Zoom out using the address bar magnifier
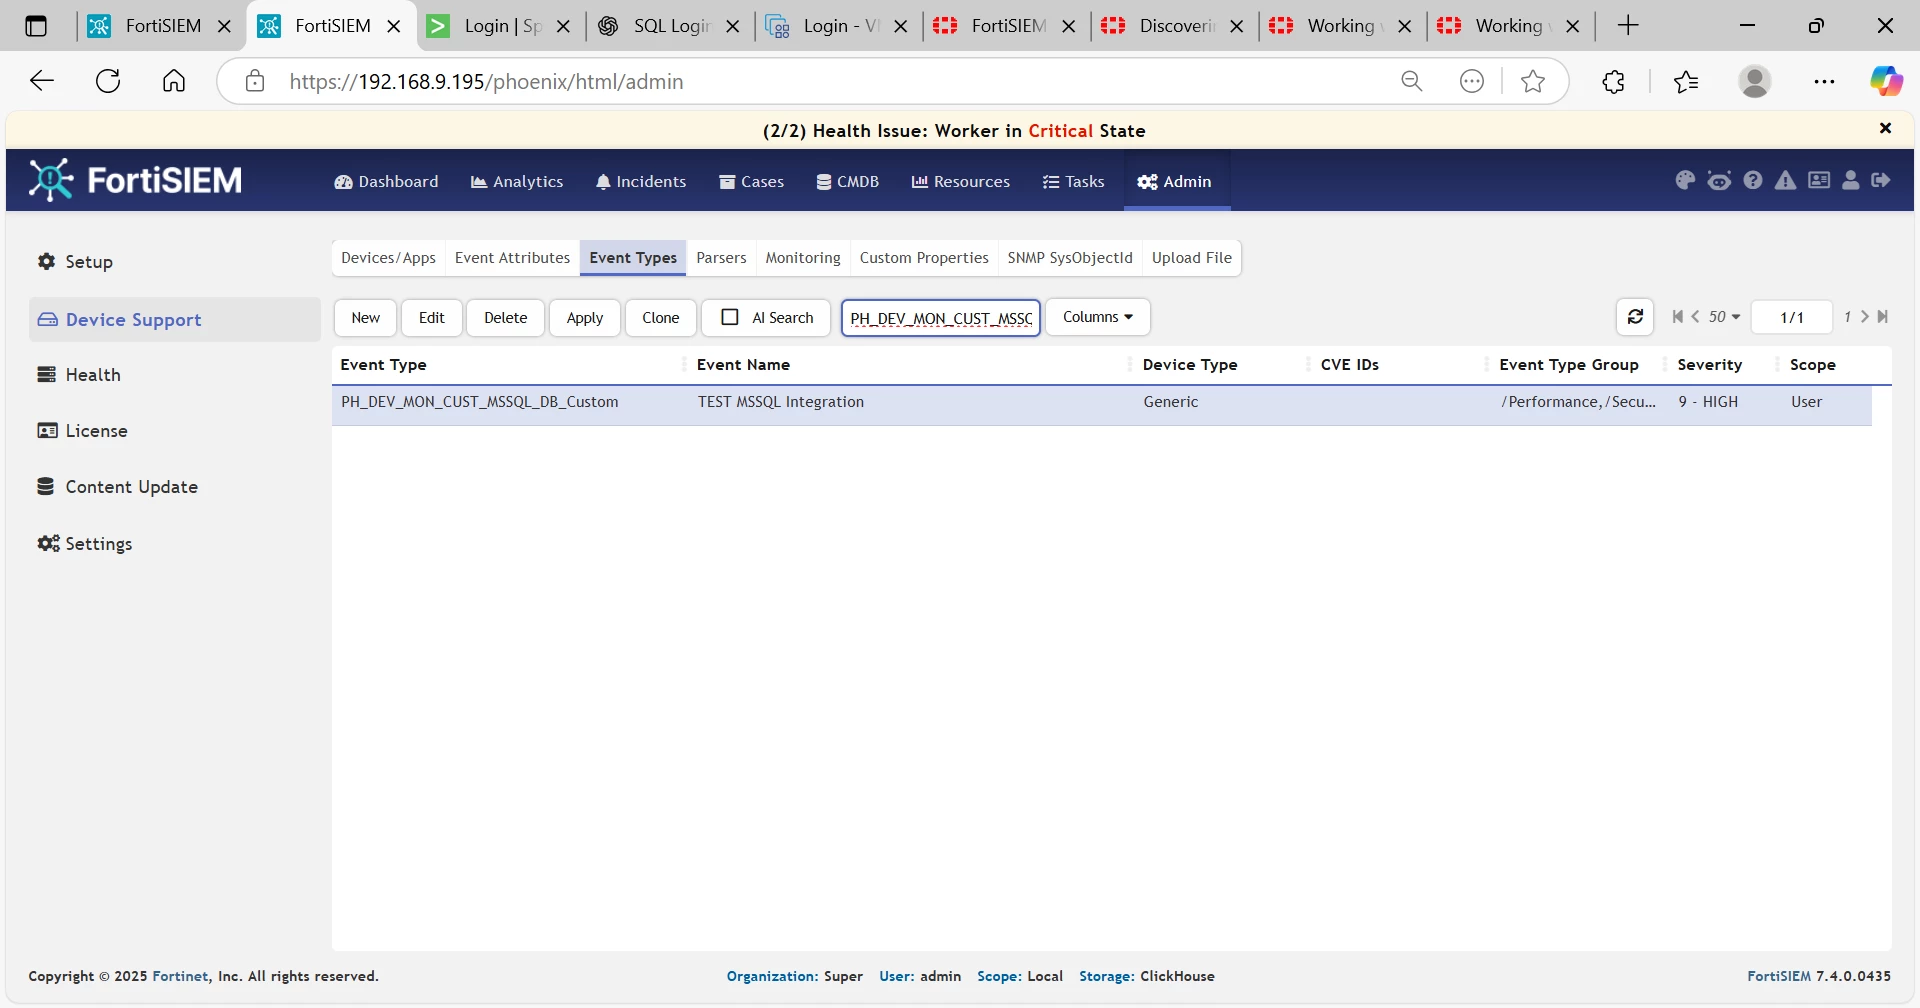This screenshot has height=1008, width=1920. 1412,81
